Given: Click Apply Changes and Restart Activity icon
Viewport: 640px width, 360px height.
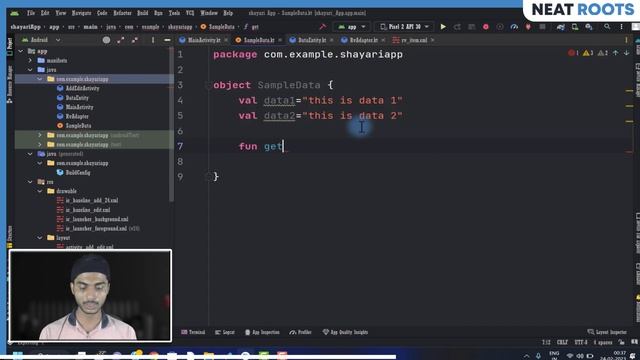Looking at the screenshot, I should coord(457,27).
